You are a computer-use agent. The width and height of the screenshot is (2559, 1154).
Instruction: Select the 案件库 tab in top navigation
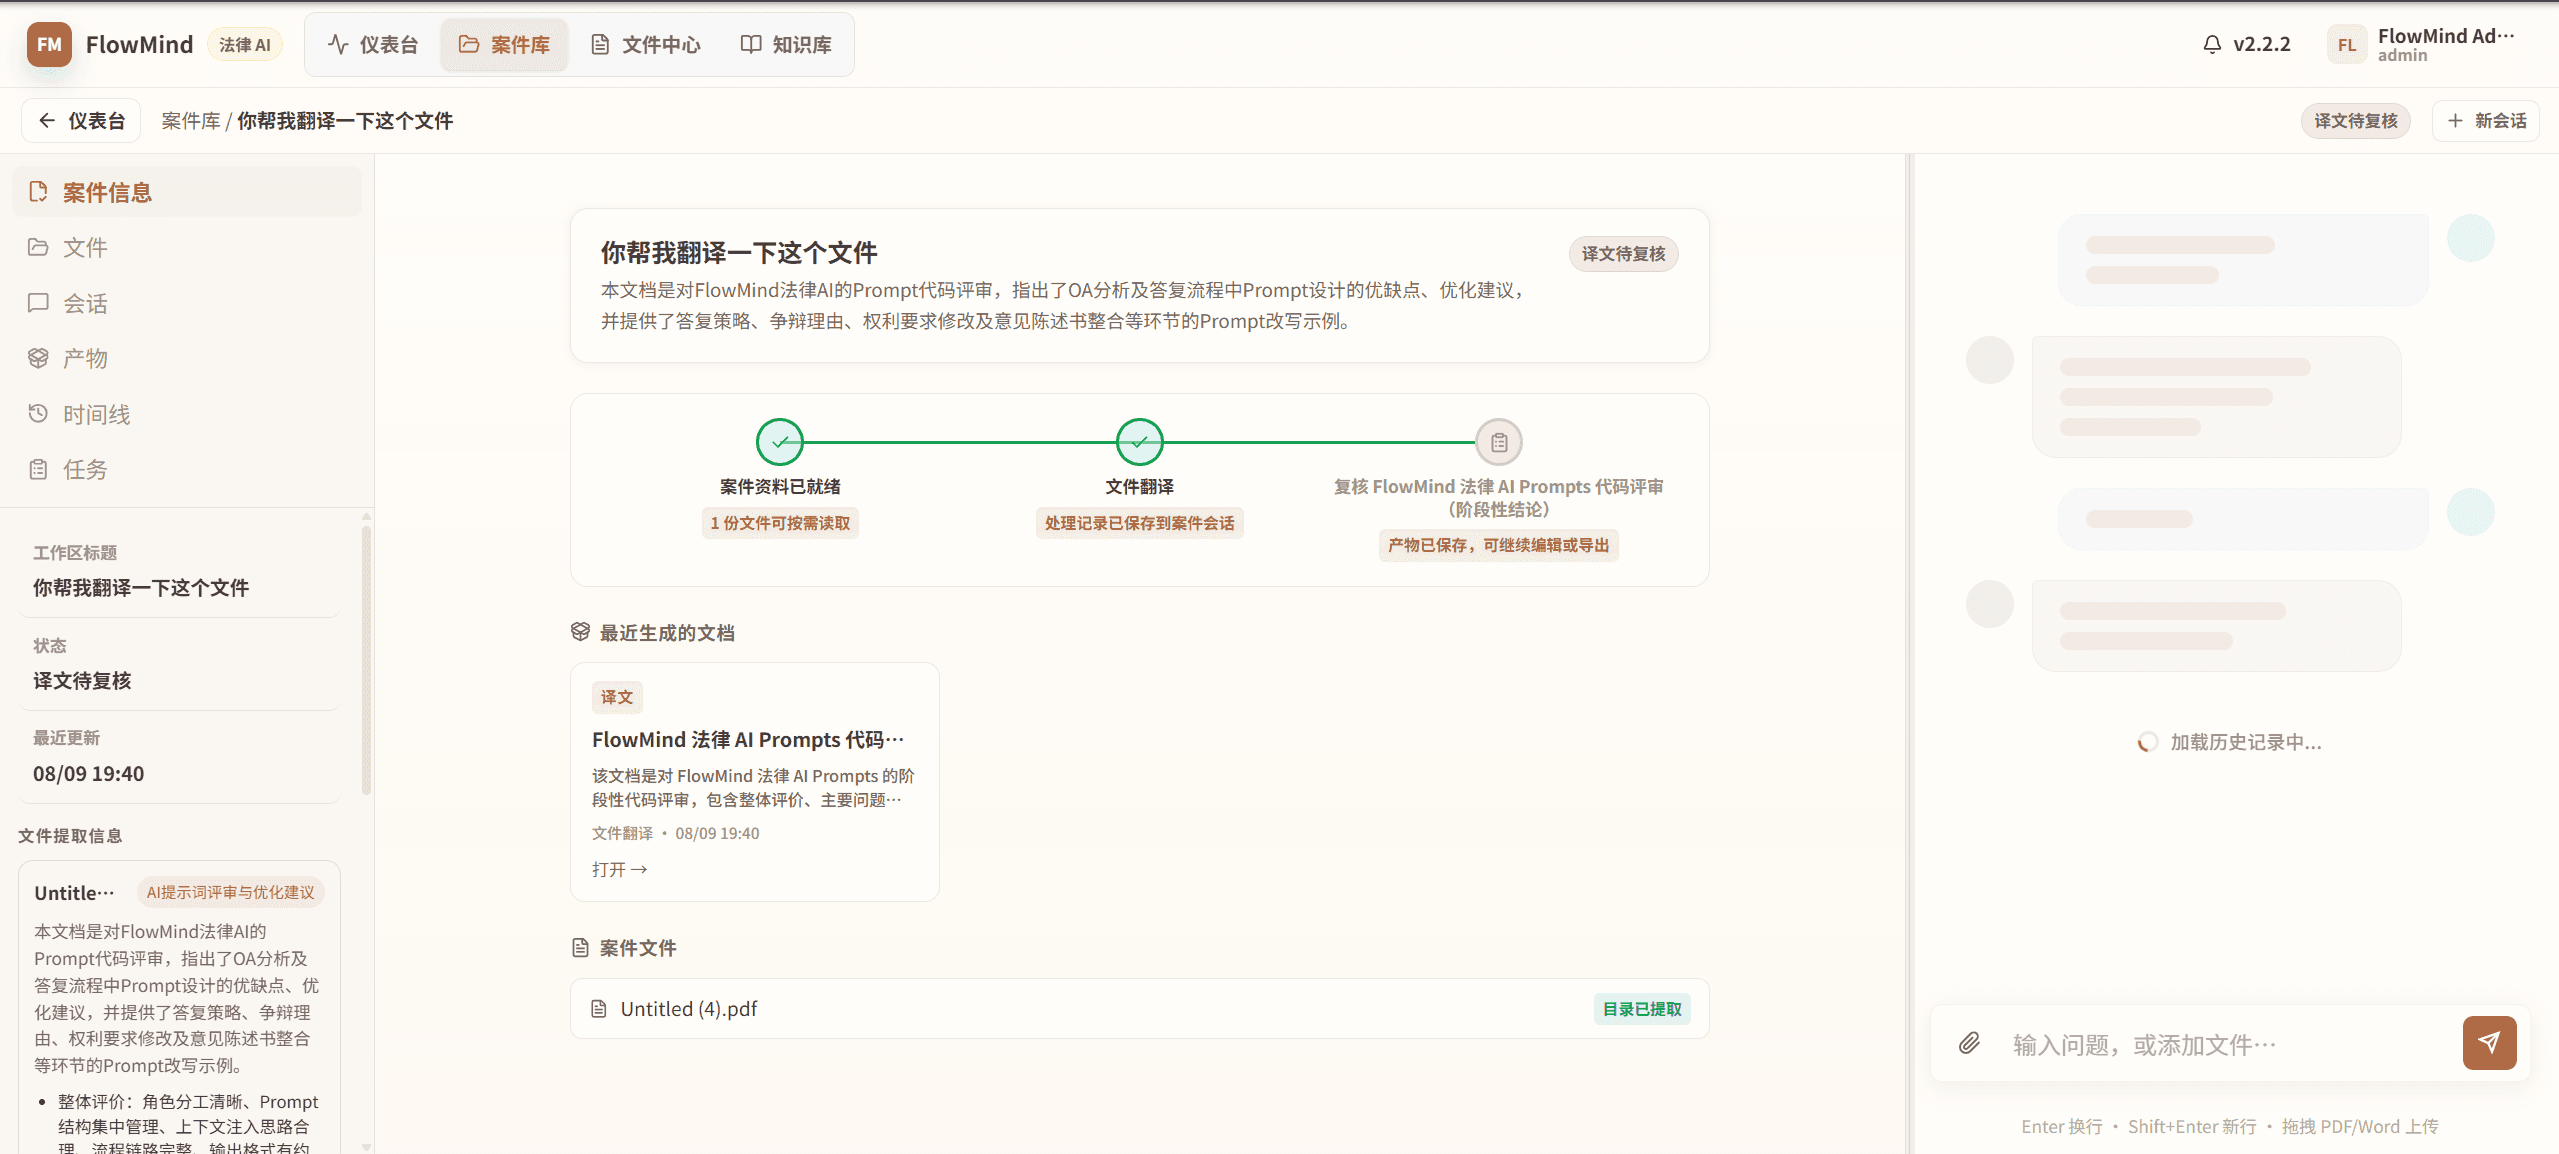[504, 45]
